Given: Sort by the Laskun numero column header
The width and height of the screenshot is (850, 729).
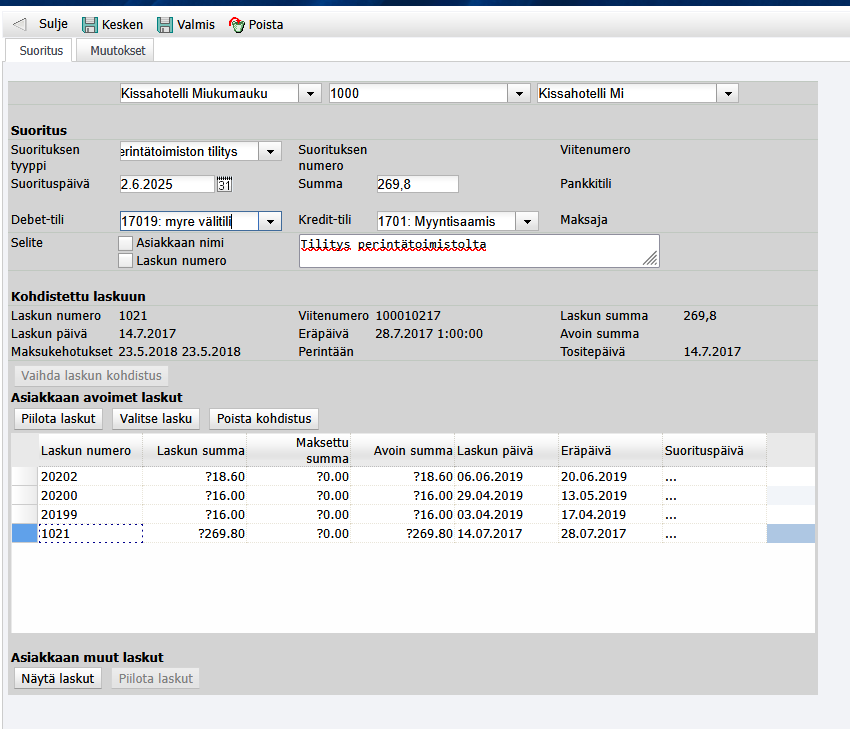Looking at the screenshot, I should [x=90, y=450].
